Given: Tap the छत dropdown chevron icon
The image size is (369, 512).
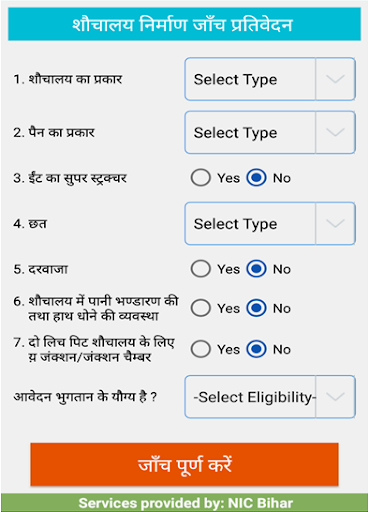Looking at the screenshot, I should [x=335, y=223].
